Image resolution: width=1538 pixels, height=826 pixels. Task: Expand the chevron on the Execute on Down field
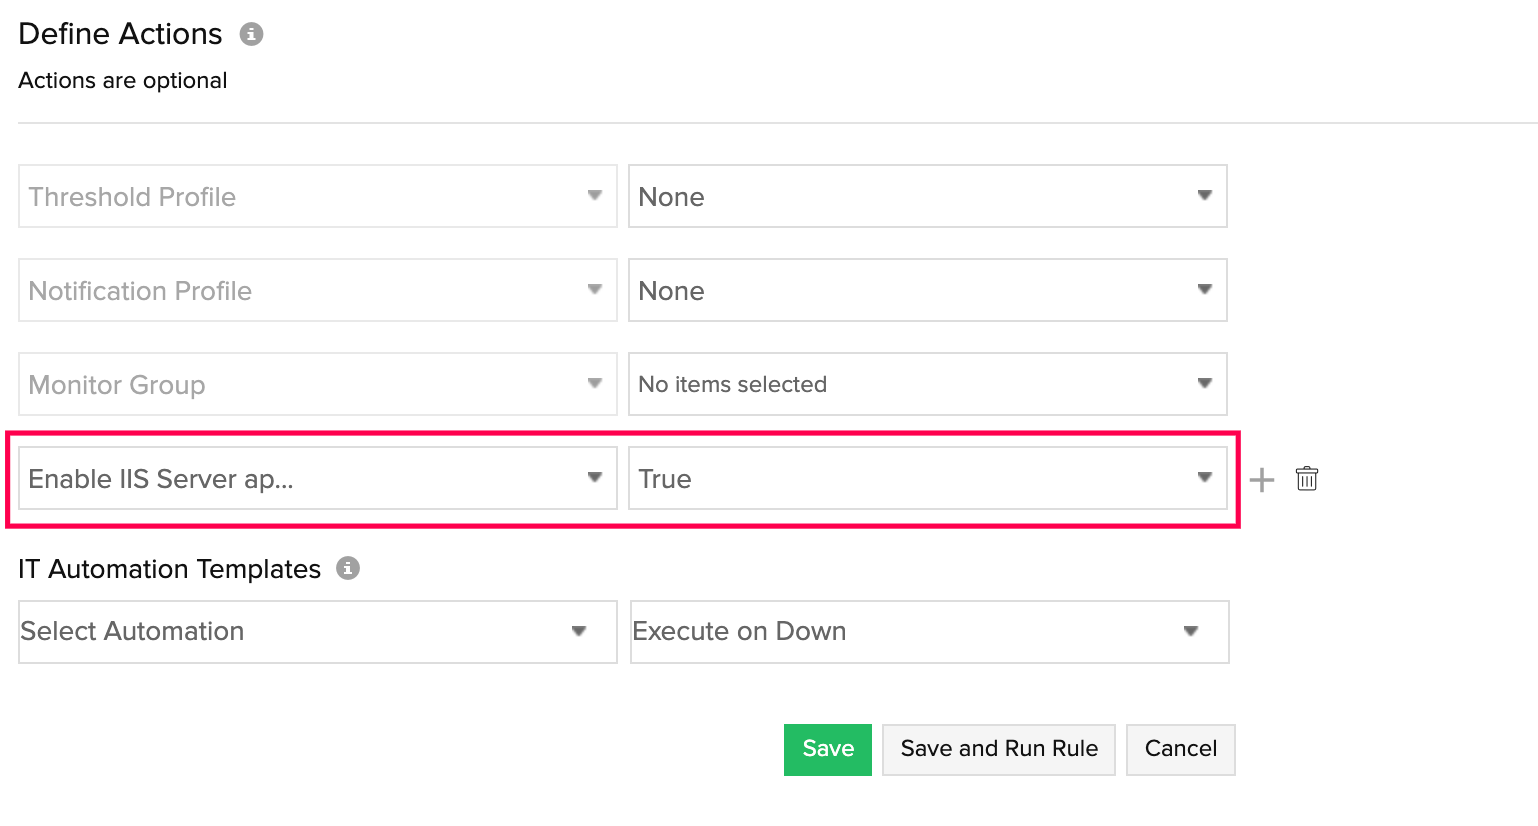click(x=1190, y=631)
